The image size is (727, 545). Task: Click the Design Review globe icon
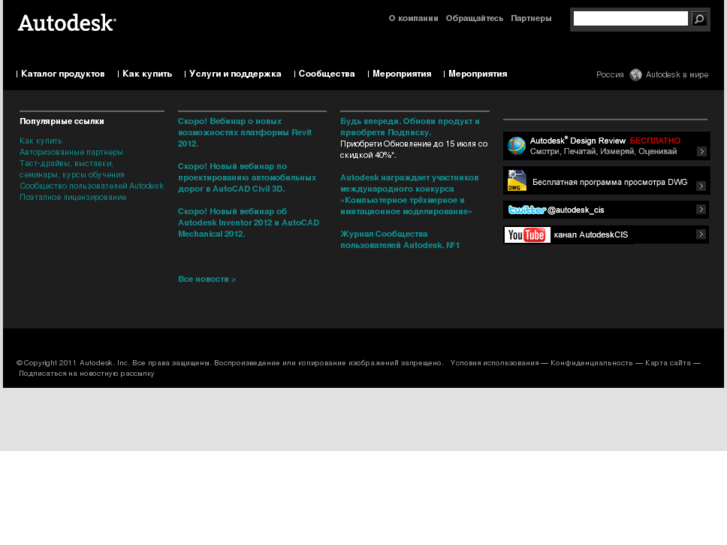coord(517,146)
